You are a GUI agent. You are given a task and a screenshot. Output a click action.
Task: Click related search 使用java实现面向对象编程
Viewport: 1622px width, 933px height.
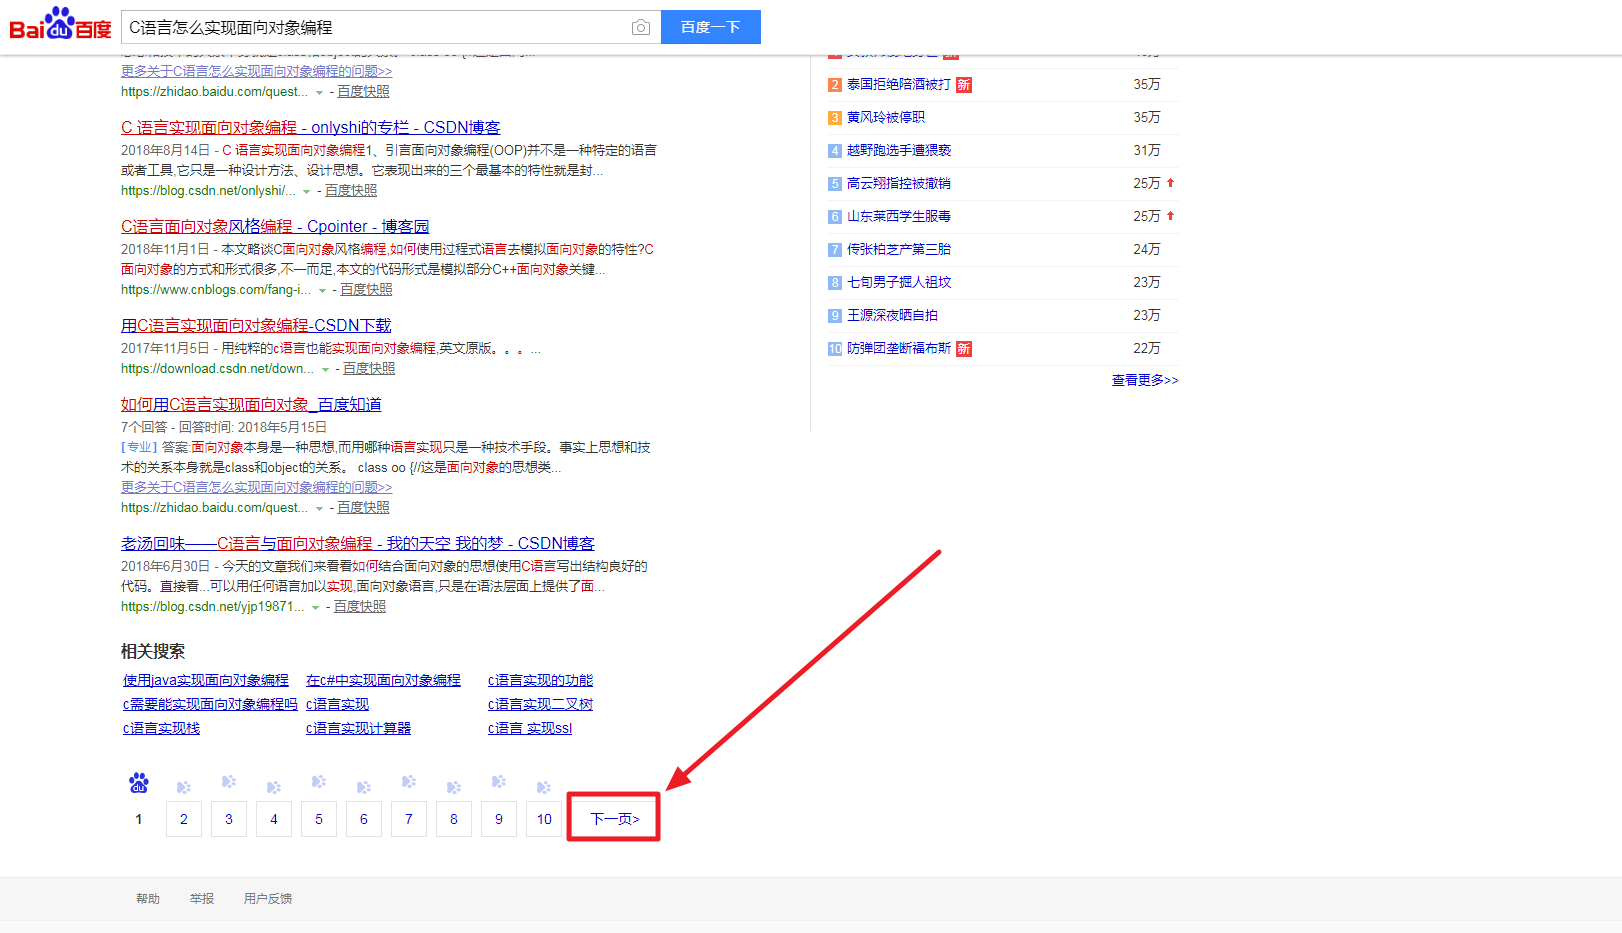coord(206,680)
